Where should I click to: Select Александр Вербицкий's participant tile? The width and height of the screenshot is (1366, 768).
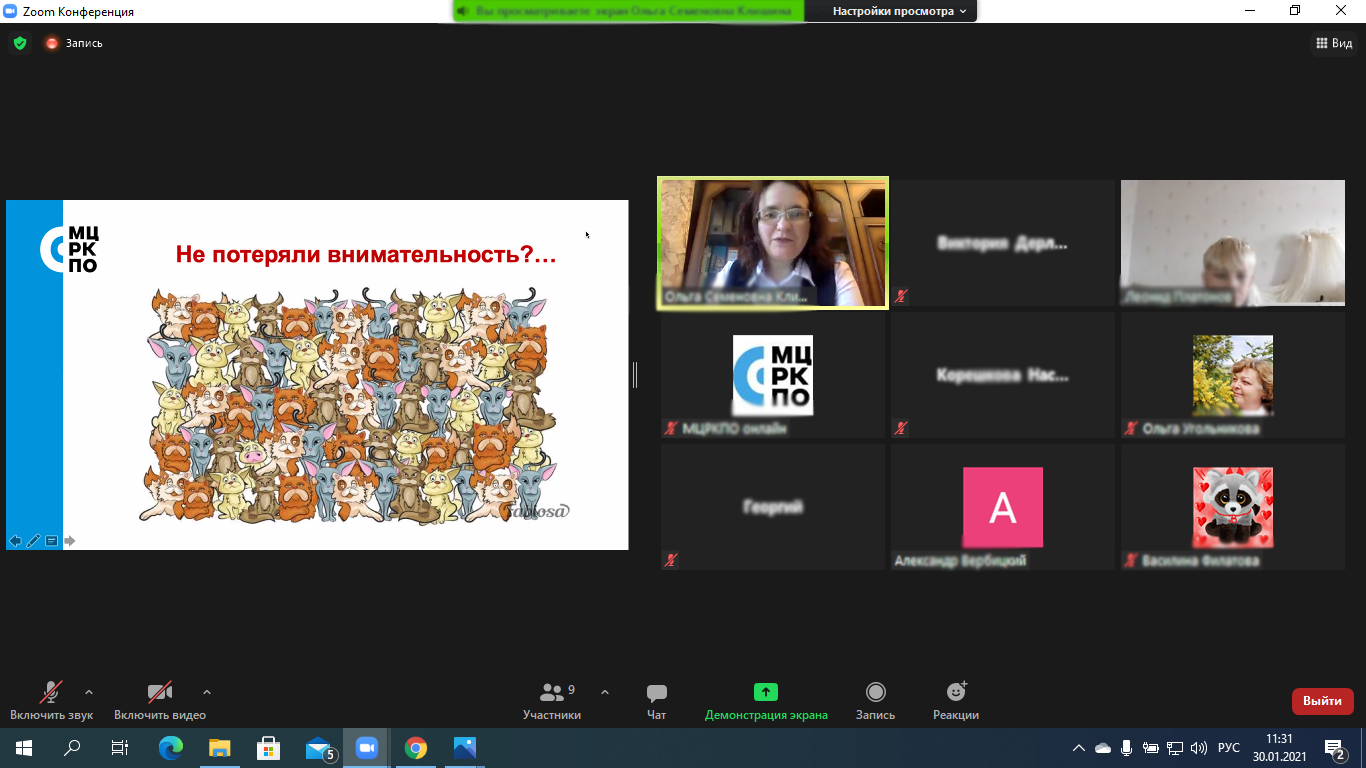(1003, 507)
